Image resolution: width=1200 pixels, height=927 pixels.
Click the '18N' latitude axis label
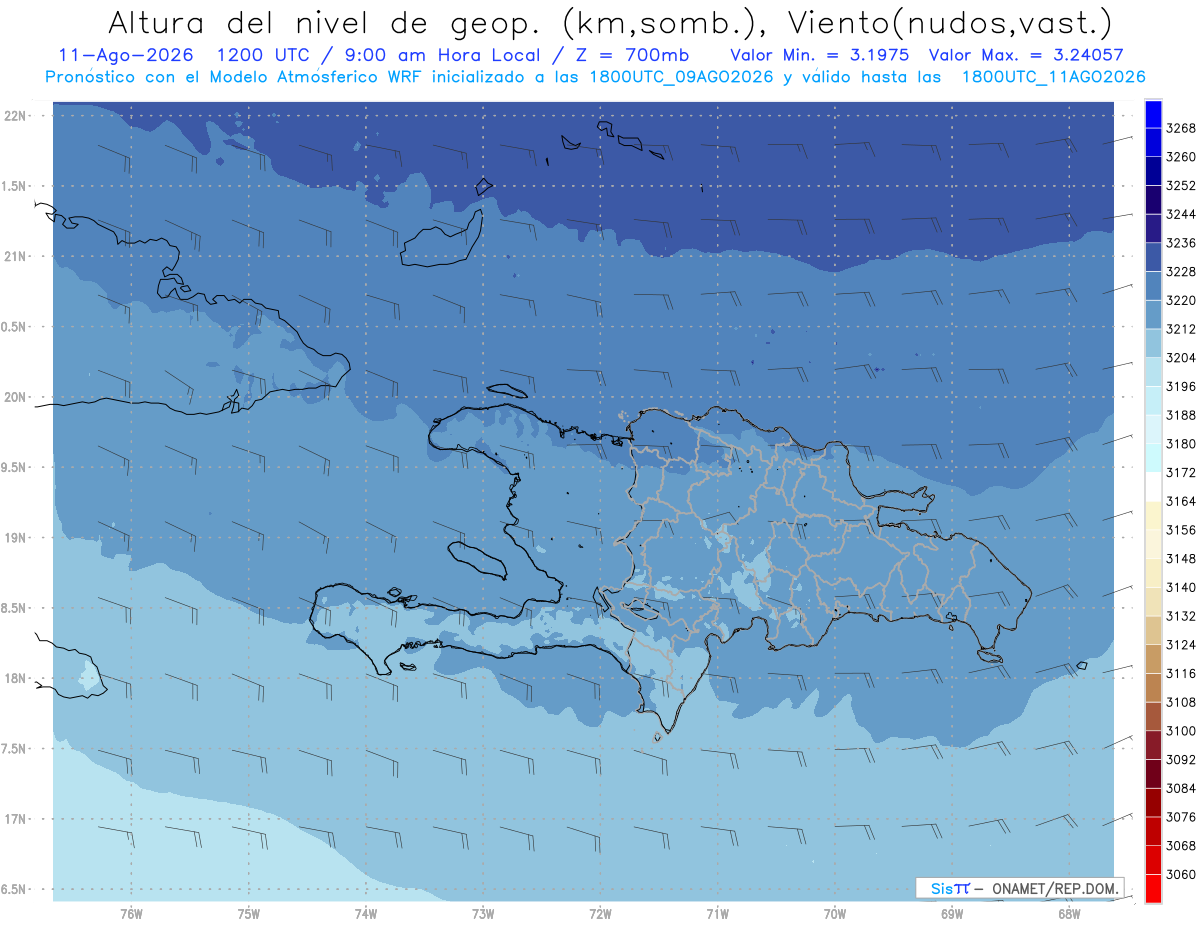(16, 678)
